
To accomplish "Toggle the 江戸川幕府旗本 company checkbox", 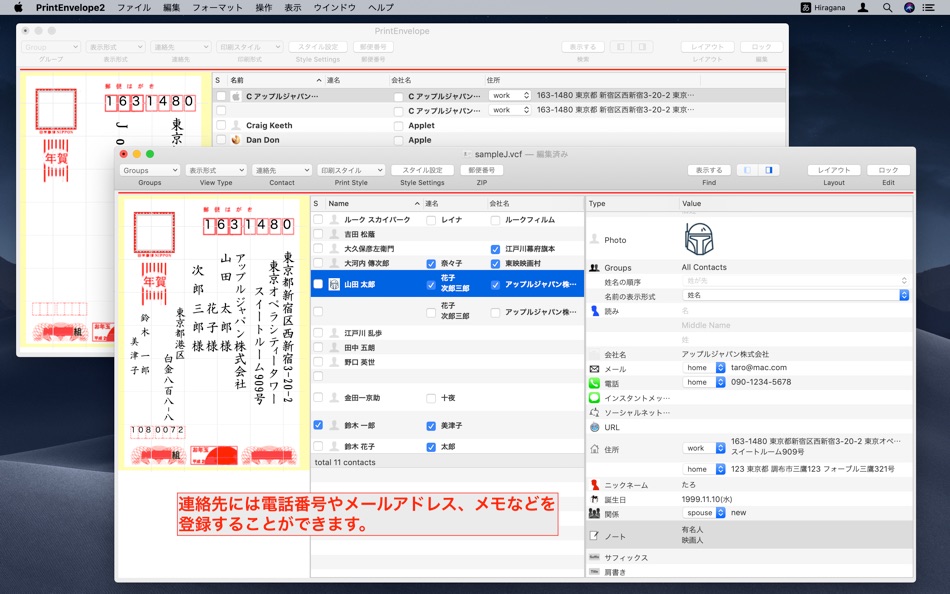I will click(495, 249).
